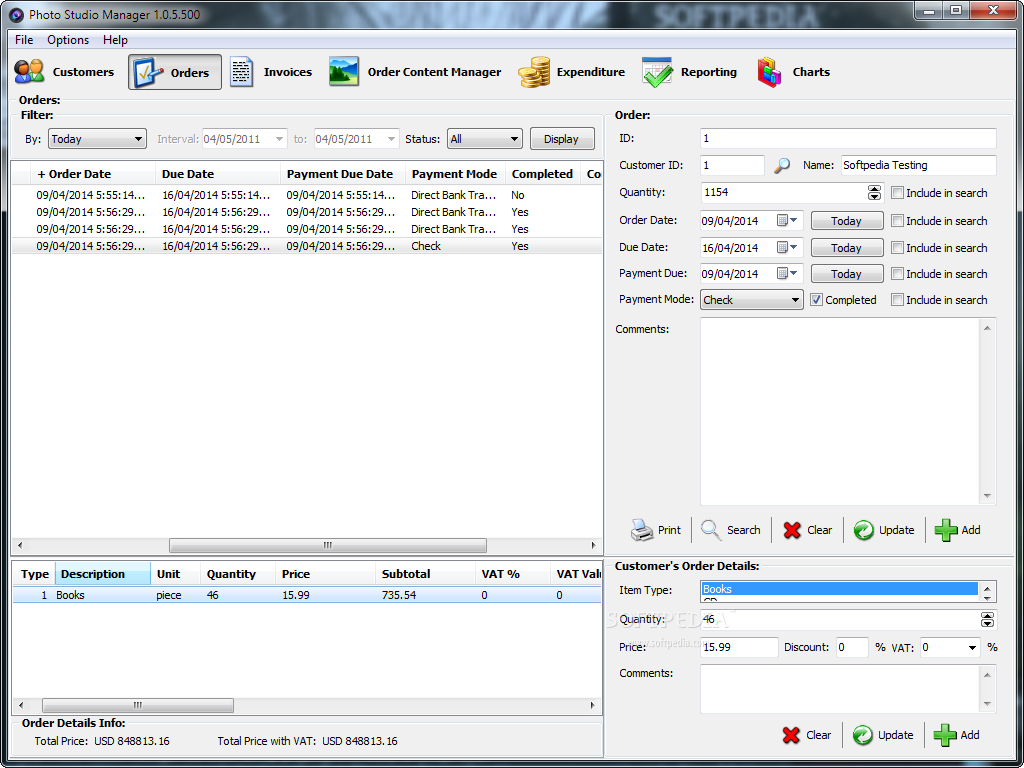Open Order Content Manager picture icon

coord(344,72)
